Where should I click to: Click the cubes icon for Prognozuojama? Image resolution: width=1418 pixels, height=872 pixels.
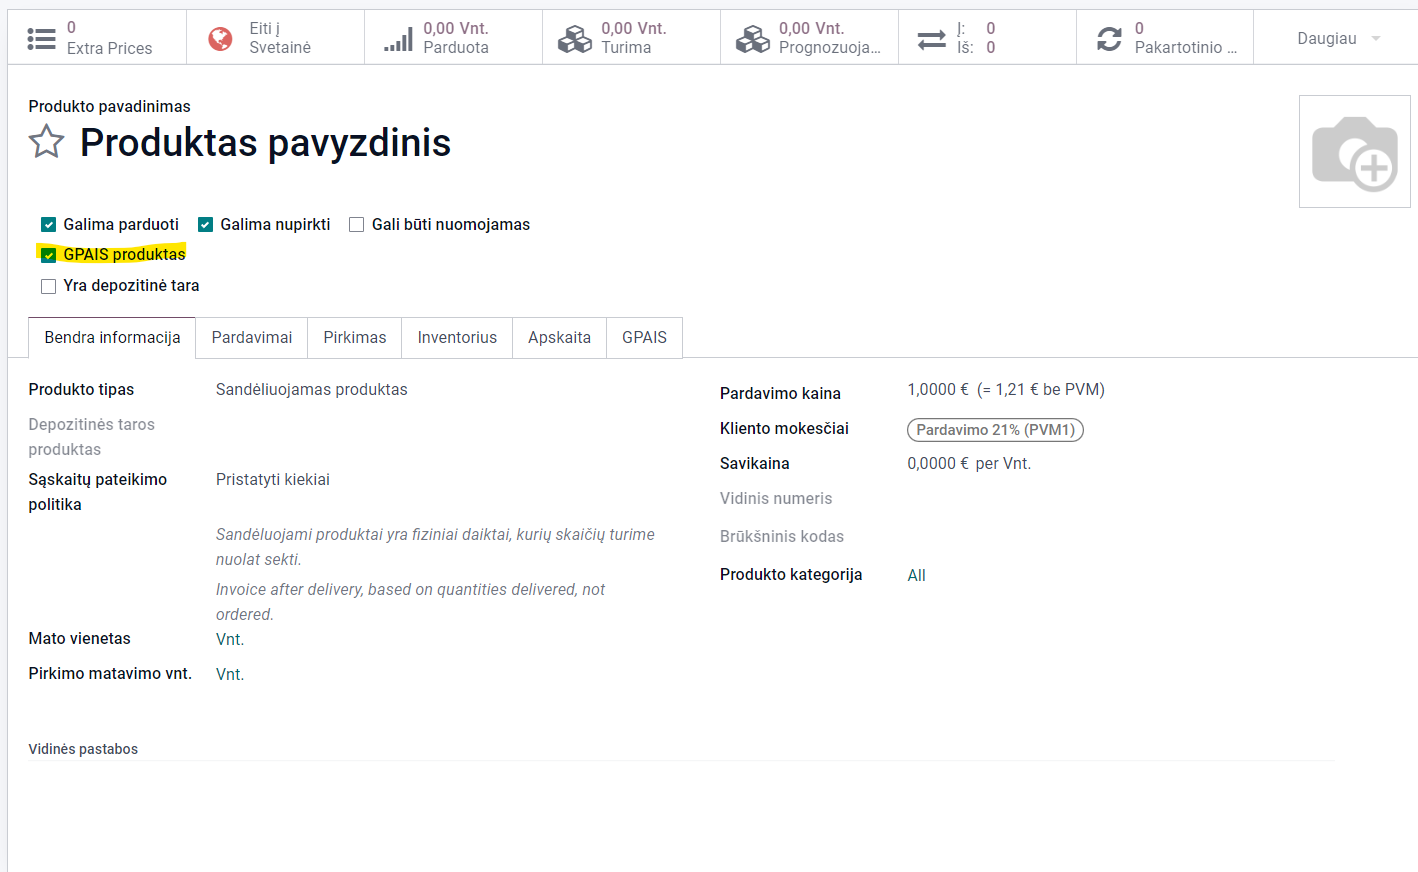[x=753, y=38]
